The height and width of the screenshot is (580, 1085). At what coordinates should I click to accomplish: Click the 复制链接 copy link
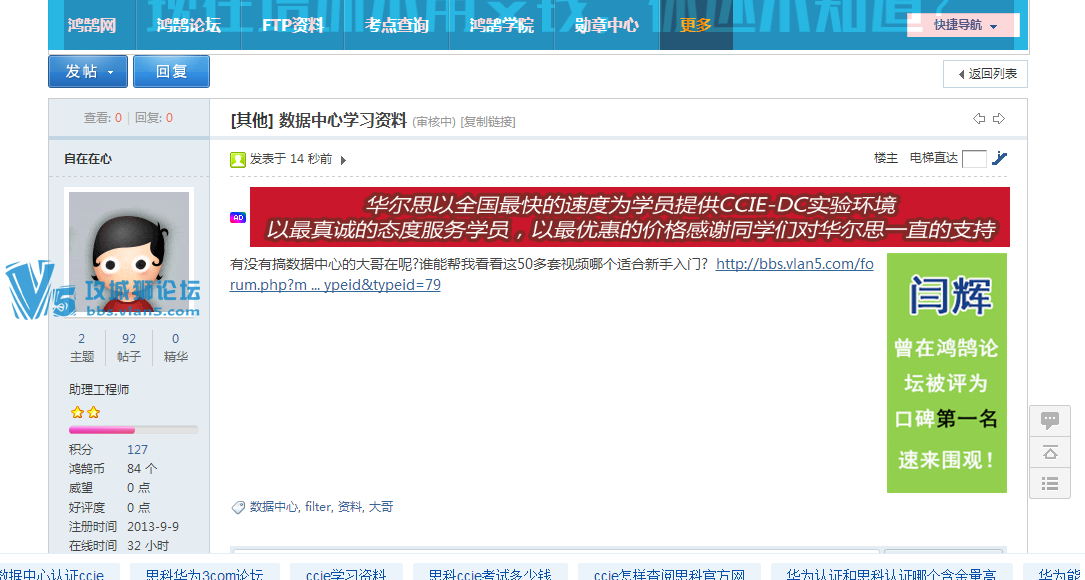tap(488, 122)
